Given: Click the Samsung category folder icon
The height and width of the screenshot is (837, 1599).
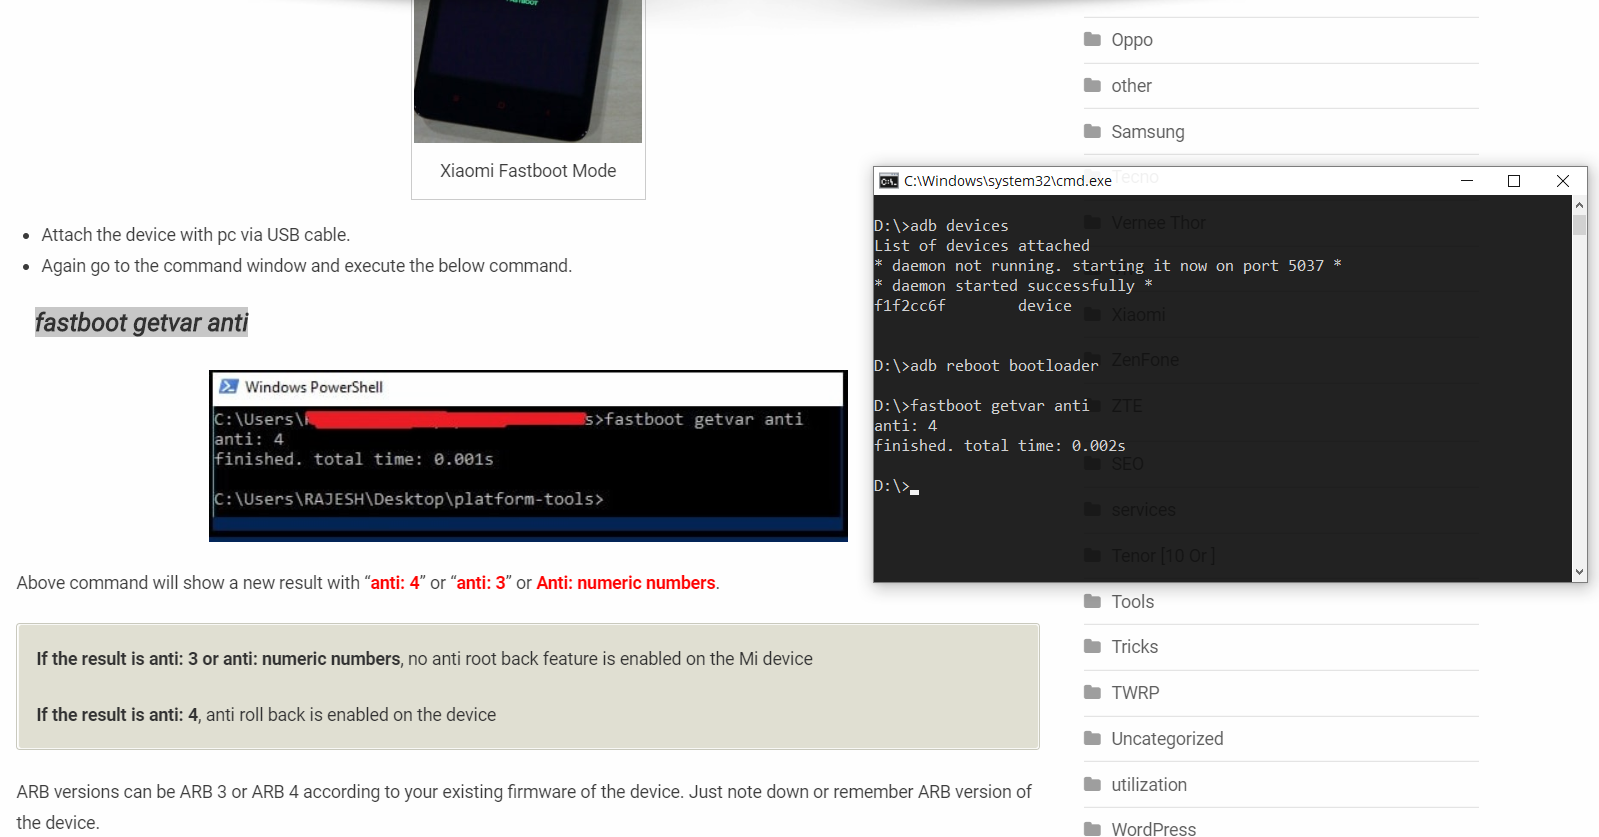Looking at the screenshot, I should click(x=1092, y=131).
